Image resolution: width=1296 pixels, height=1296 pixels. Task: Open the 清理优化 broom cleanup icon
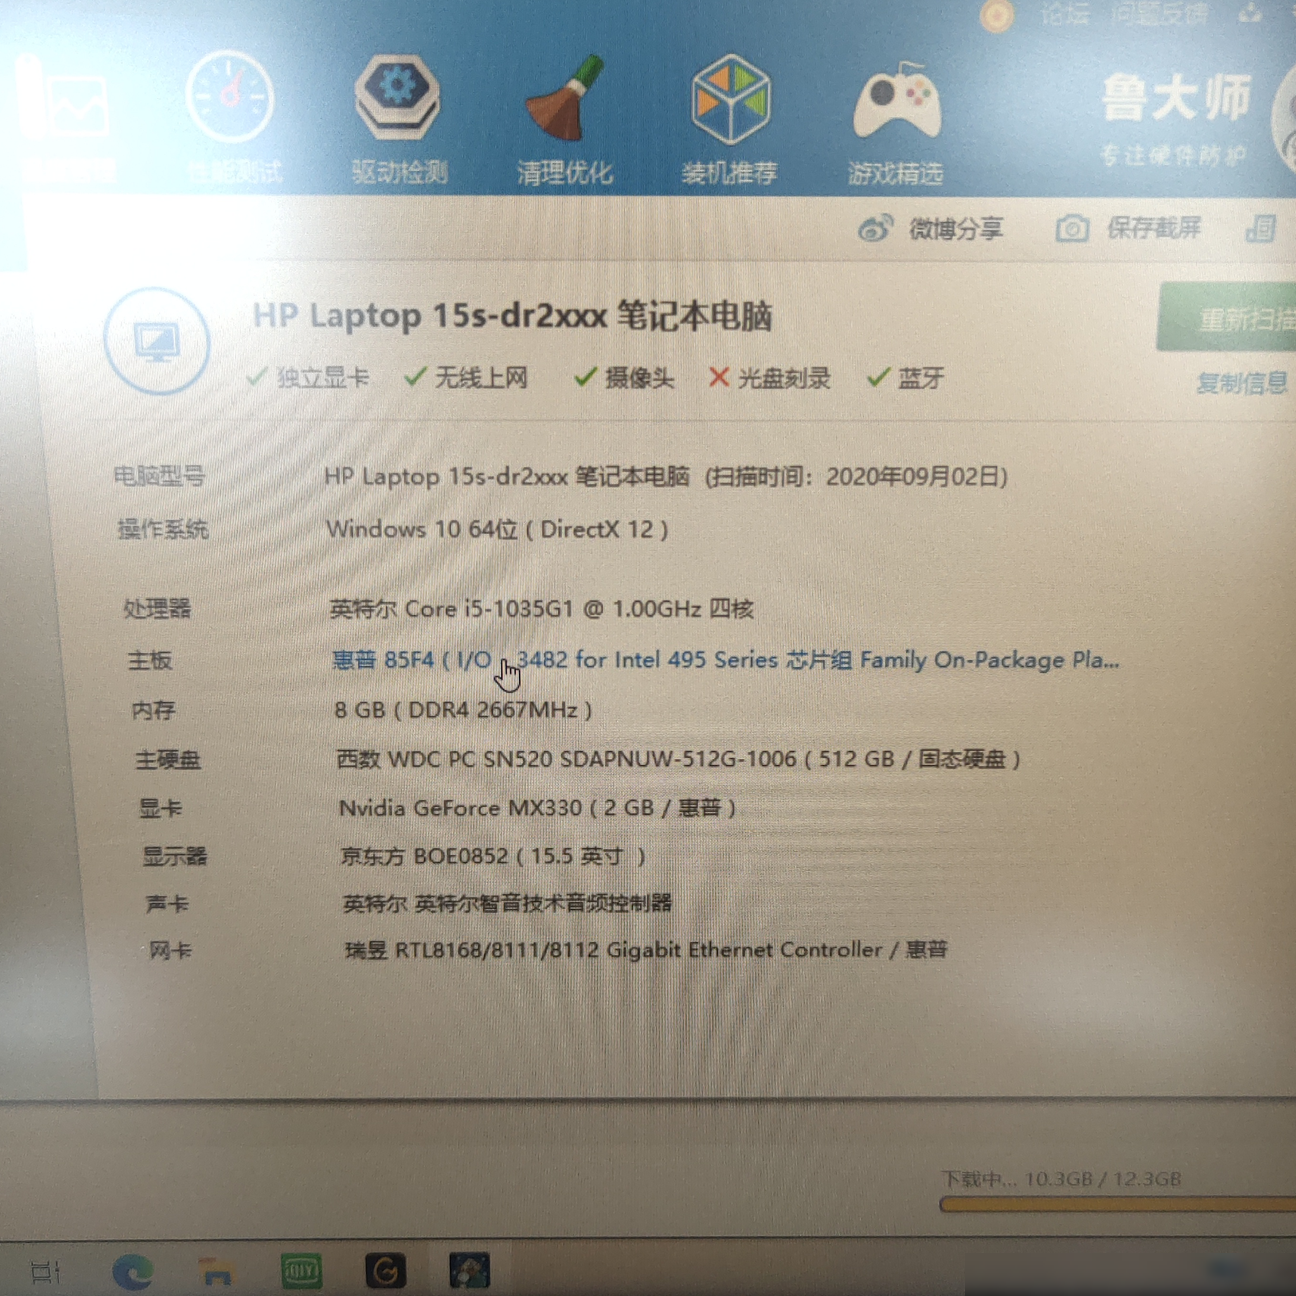click(564, 98)
